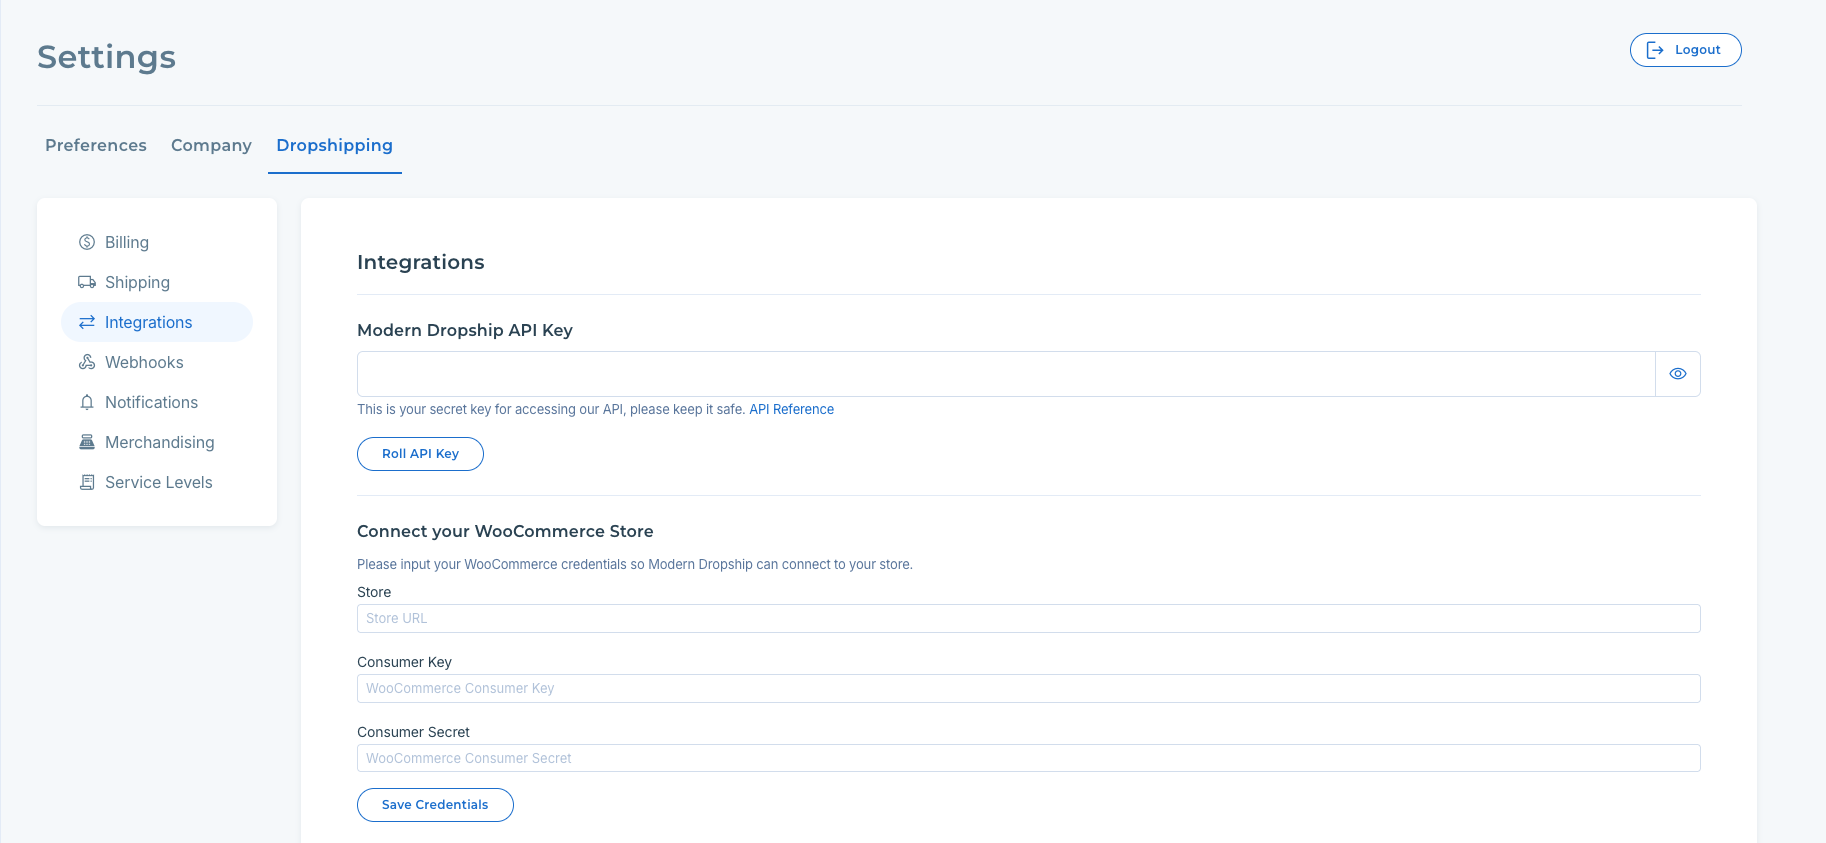Click the Billing dollar icon
1826x843 pixels.
(87, 242)
